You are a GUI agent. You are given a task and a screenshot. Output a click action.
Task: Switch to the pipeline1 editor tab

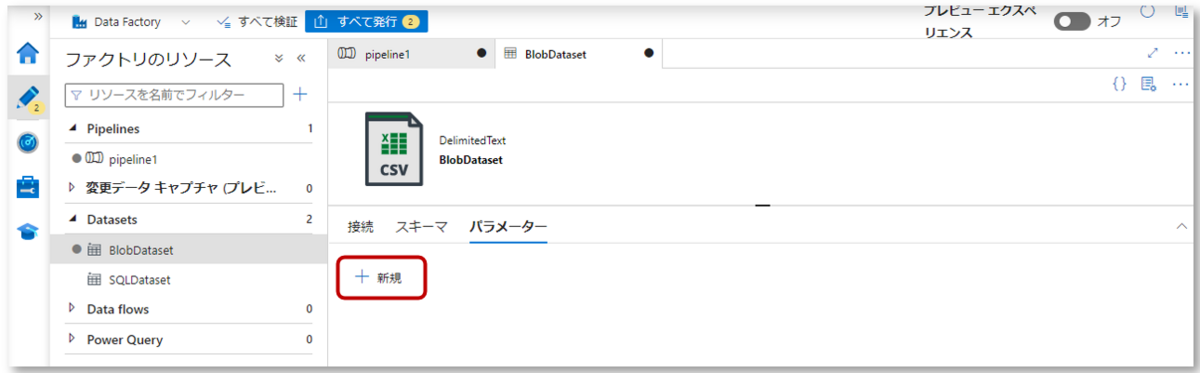pos(412,54)
